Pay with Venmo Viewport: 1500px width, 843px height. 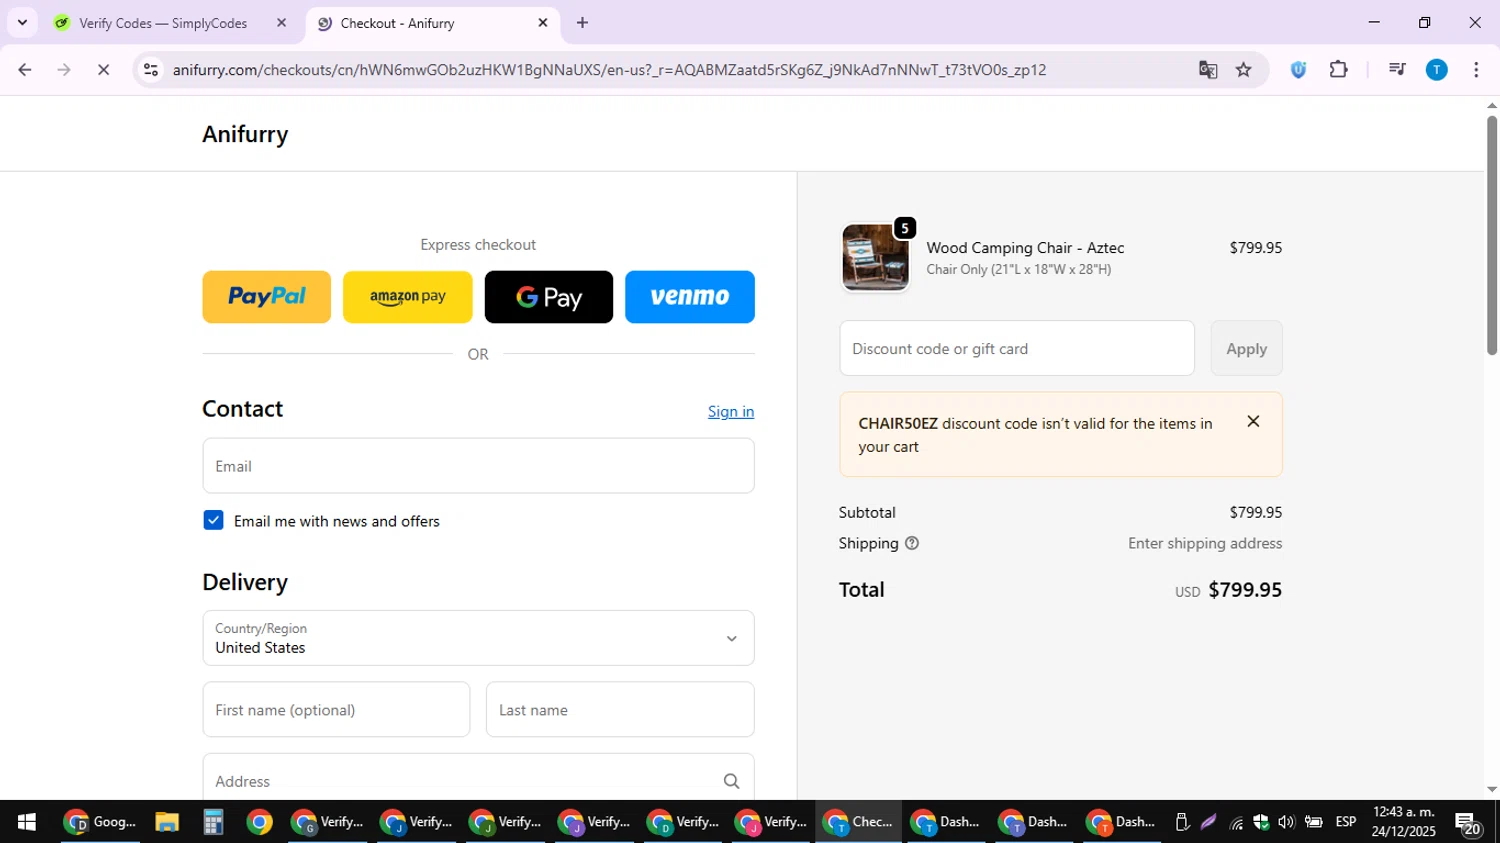[x=690, y=297]
